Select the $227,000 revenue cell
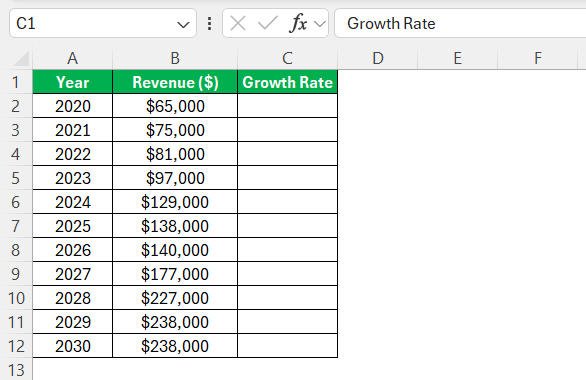Image resolution: width=586 pixels, height=380 pixels. tap(175, 298)
